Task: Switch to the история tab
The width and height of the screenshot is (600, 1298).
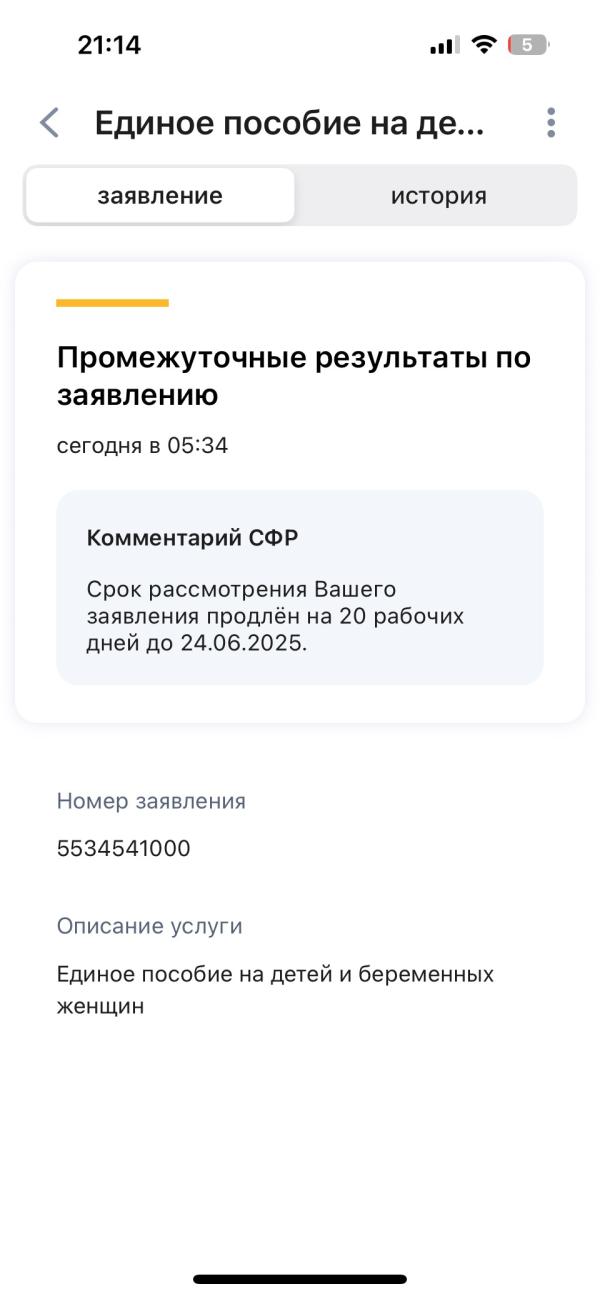Action: pos(437,196)
